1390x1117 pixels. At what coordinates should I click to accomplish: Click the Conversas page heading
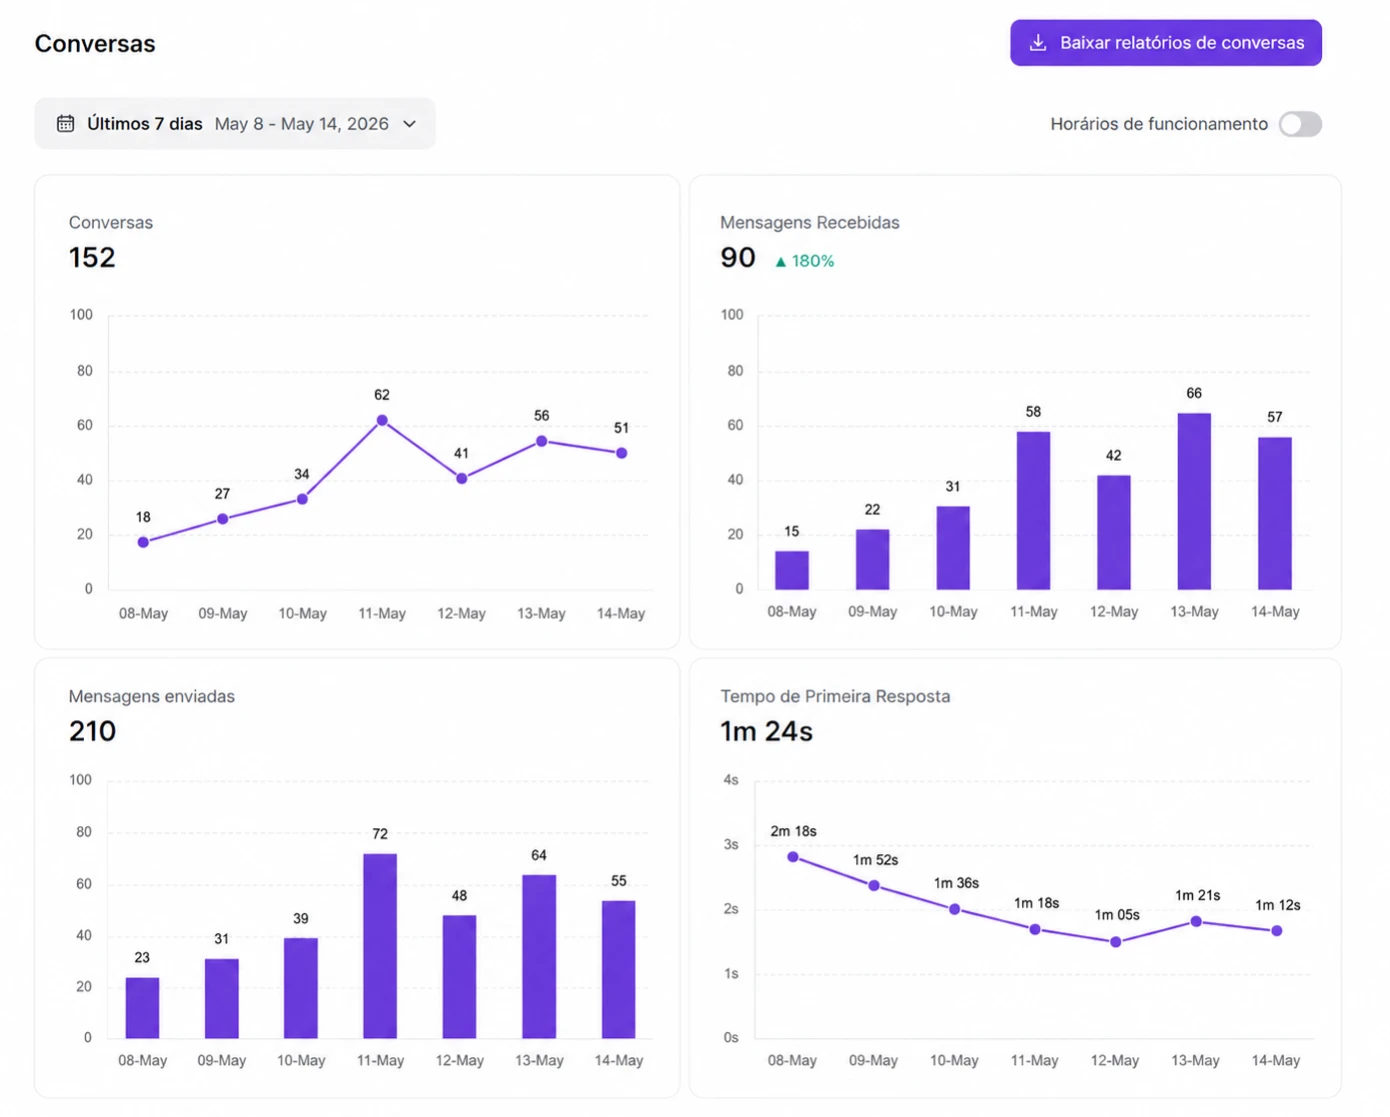(x=95, y=44)
